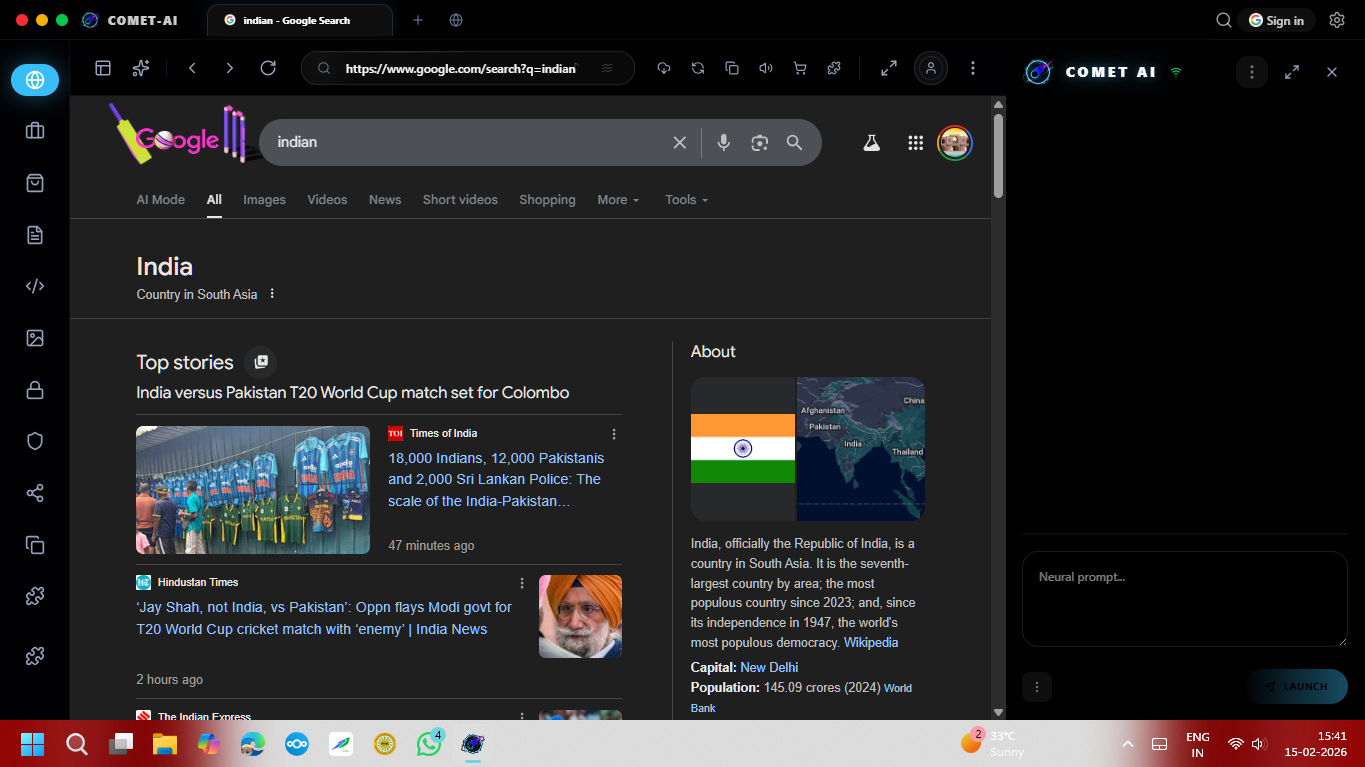Click the page vertical scrollbar thumb
1365x767 pixels.
tap(998, 156)
